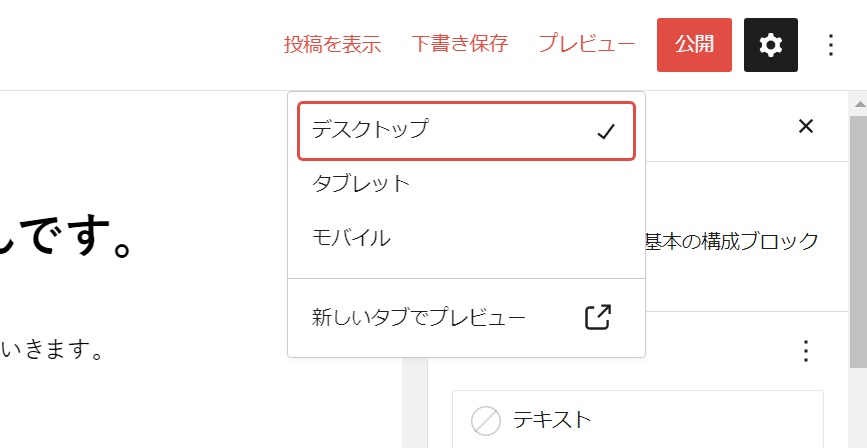Click the paragraph text ending いきます。
Image resolution: width=867 pixels, height=448 pixels.
tap(55, 351)
